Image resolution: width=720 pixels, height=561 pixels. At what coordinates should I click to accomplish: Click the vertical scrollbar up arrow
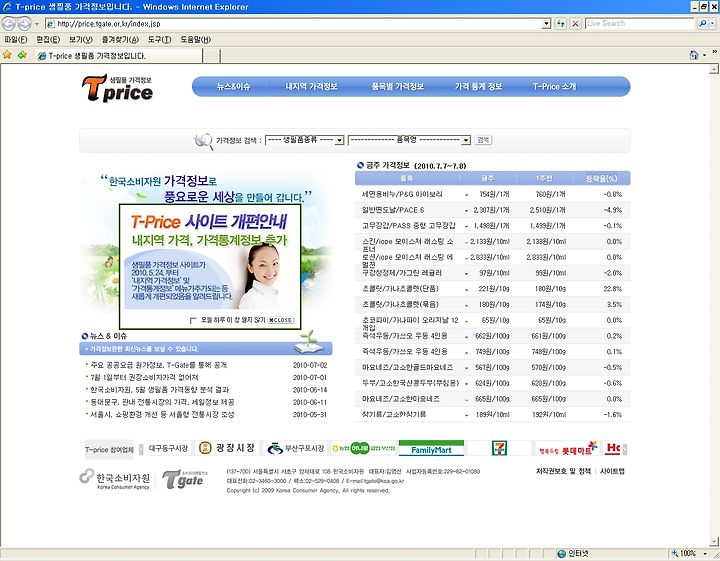click(714, 69)
